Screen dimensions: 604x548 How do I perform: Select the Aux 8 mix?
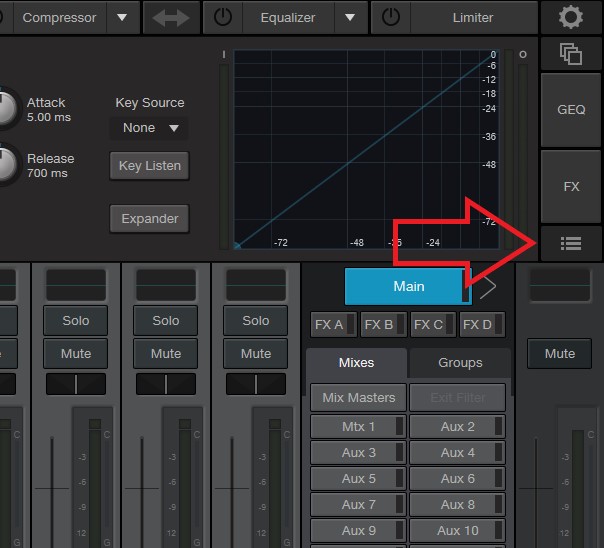click(458, 504)
